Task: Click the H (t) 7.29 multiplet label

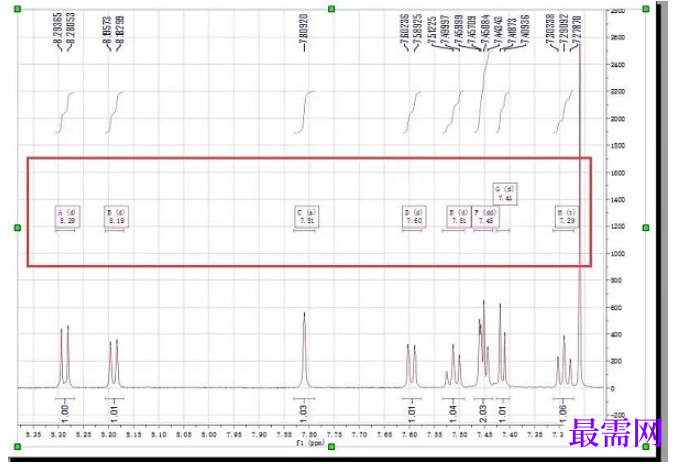Action: point(567,216)
